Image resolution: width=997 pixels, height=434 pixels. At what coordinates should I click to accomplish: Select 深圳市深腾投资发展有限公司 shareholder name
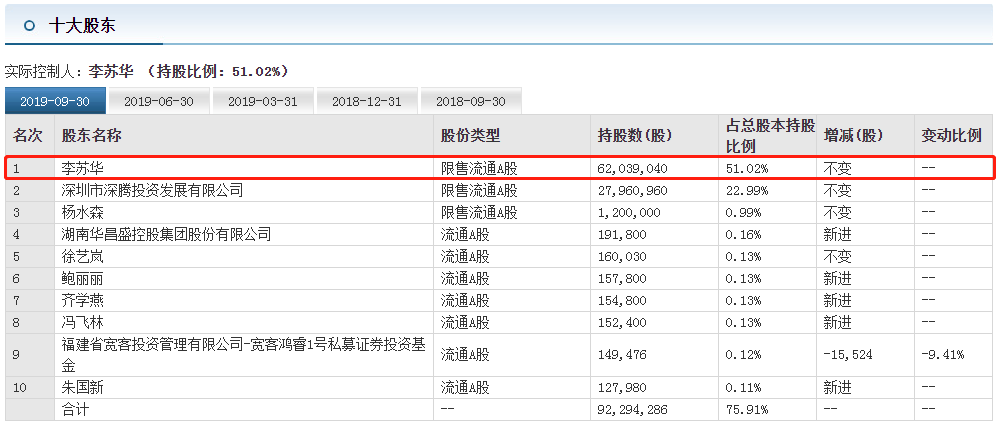click(x=152, y=191)
